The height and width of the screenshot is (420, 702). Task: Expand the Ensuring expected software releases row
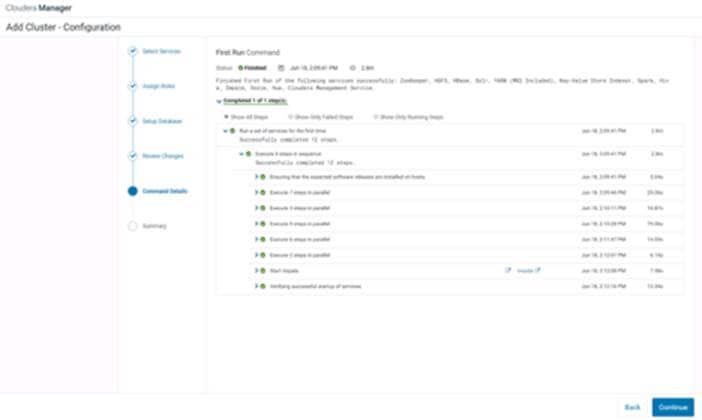coord(257,176)
